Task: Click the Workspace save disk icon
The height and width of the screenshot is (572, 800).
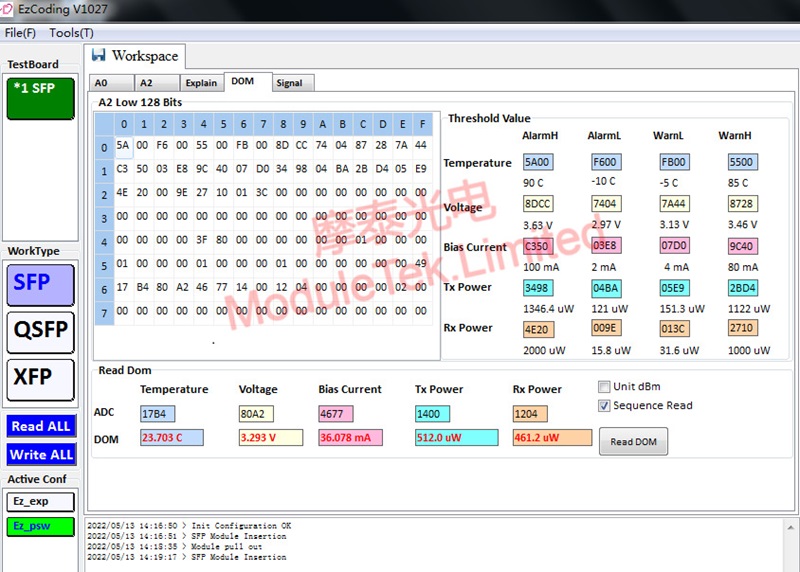Action: pos(98,55)
